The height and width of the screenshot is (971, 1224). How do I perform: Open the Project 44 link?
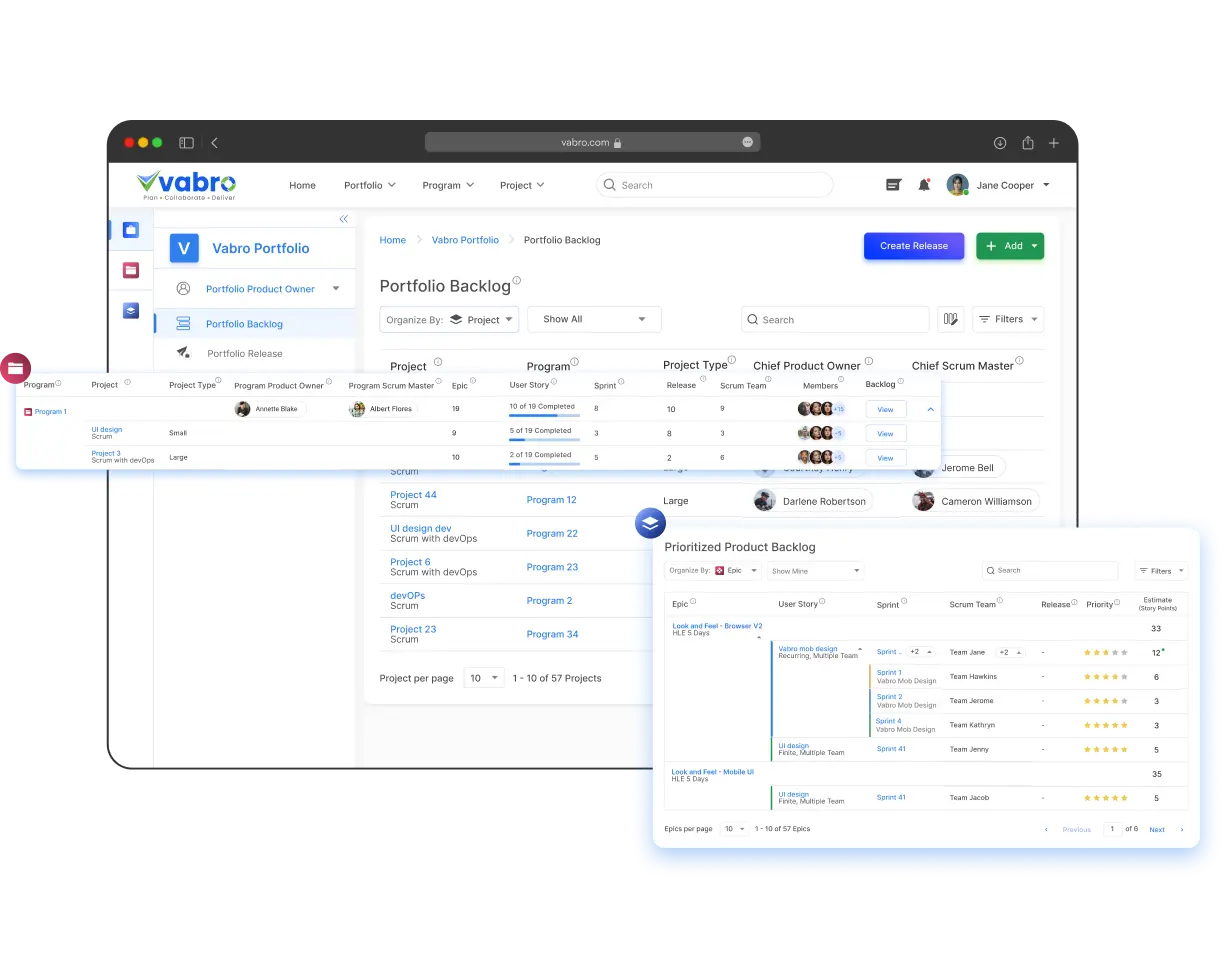pyautogui.click(x=413, y=495)
